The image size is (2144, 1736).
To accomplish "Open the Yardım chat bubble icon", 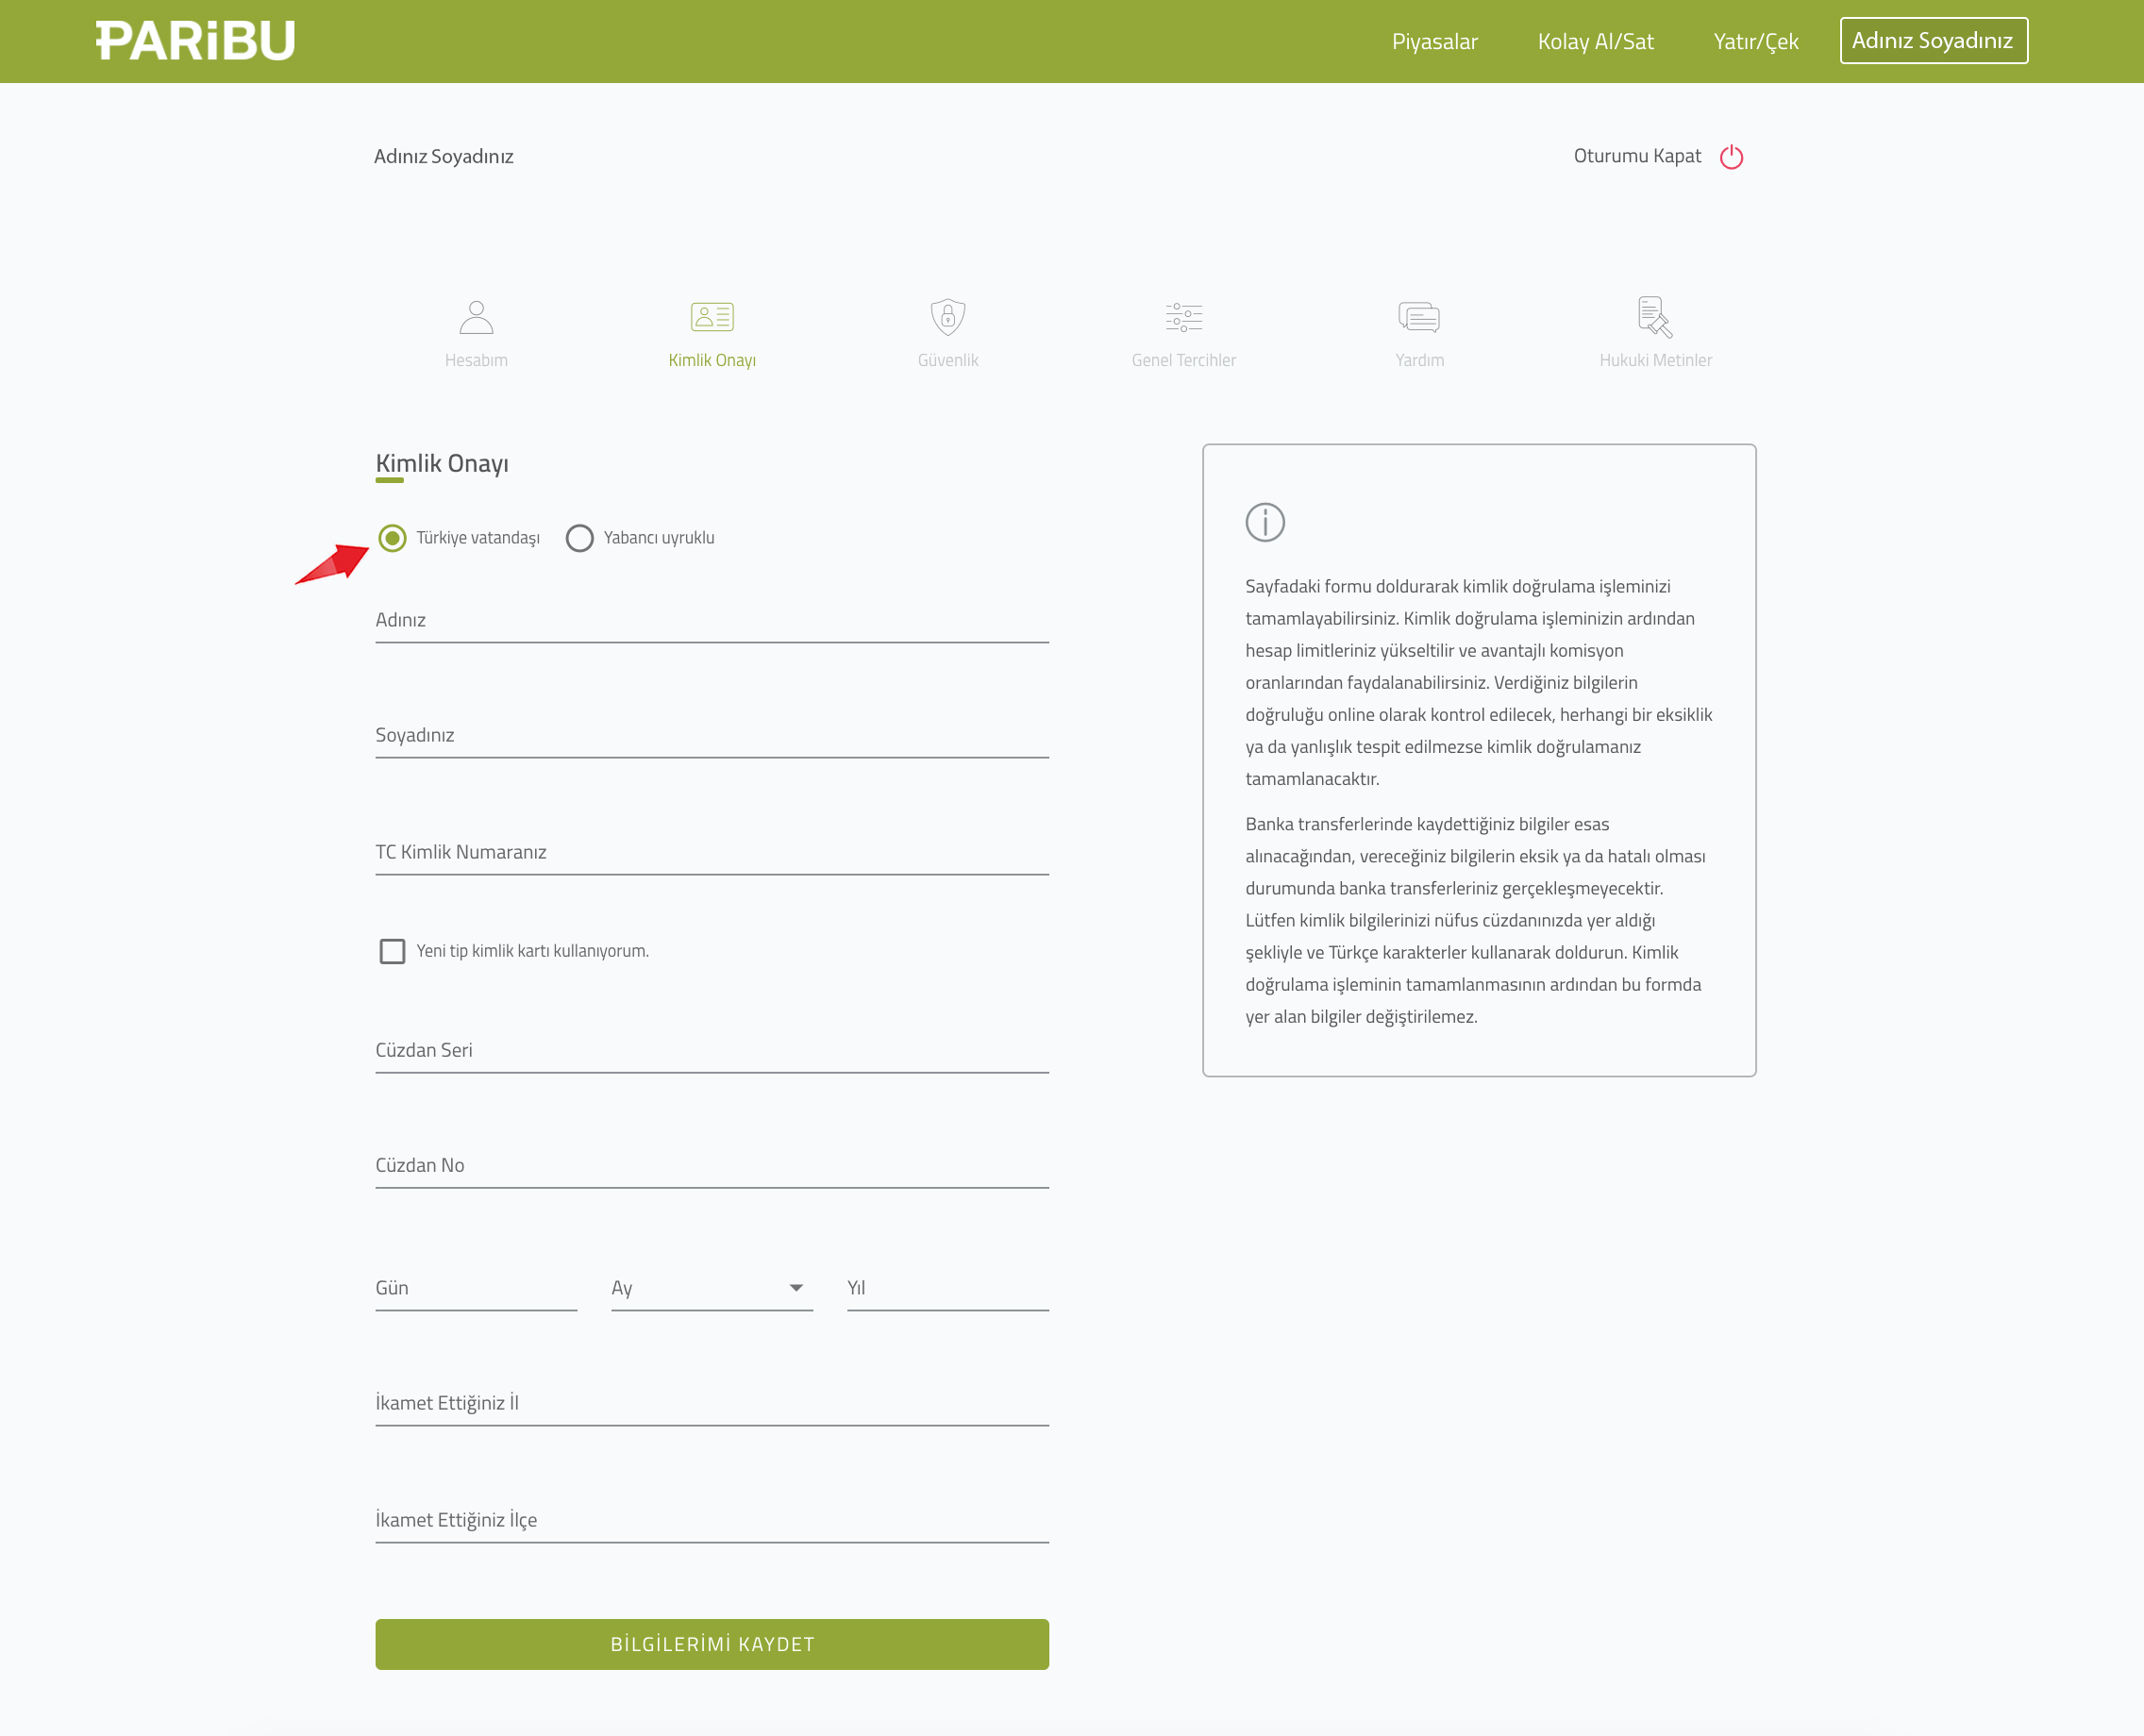I will pyautogui.click(x=1419, y=317).
